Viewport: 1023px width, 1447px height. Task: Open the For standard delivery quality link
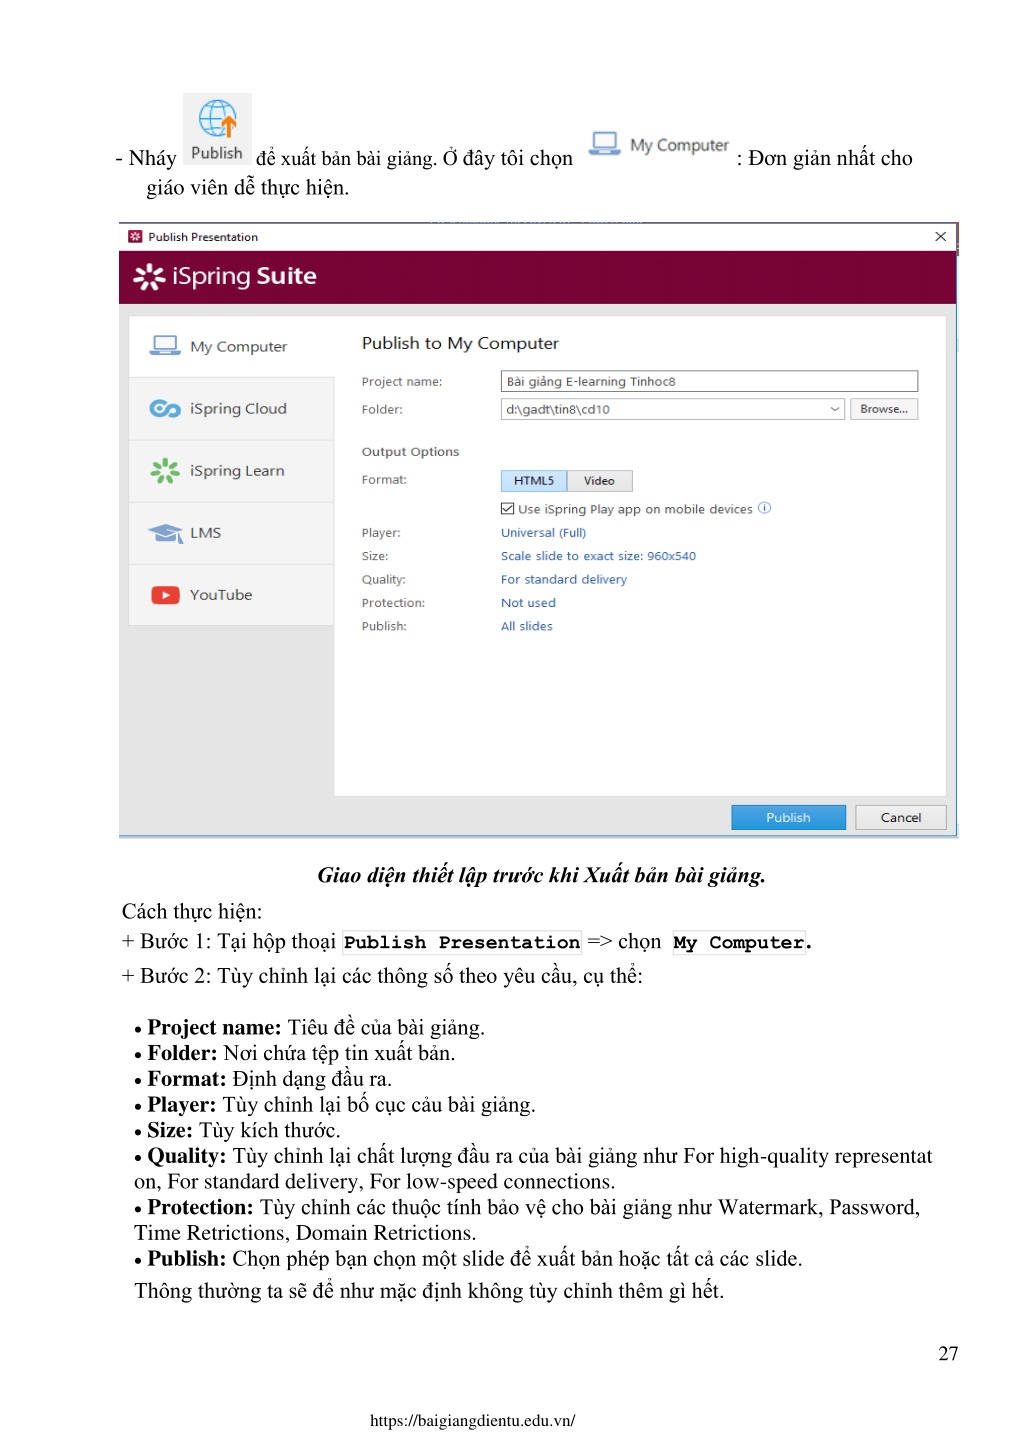[564, 579]
